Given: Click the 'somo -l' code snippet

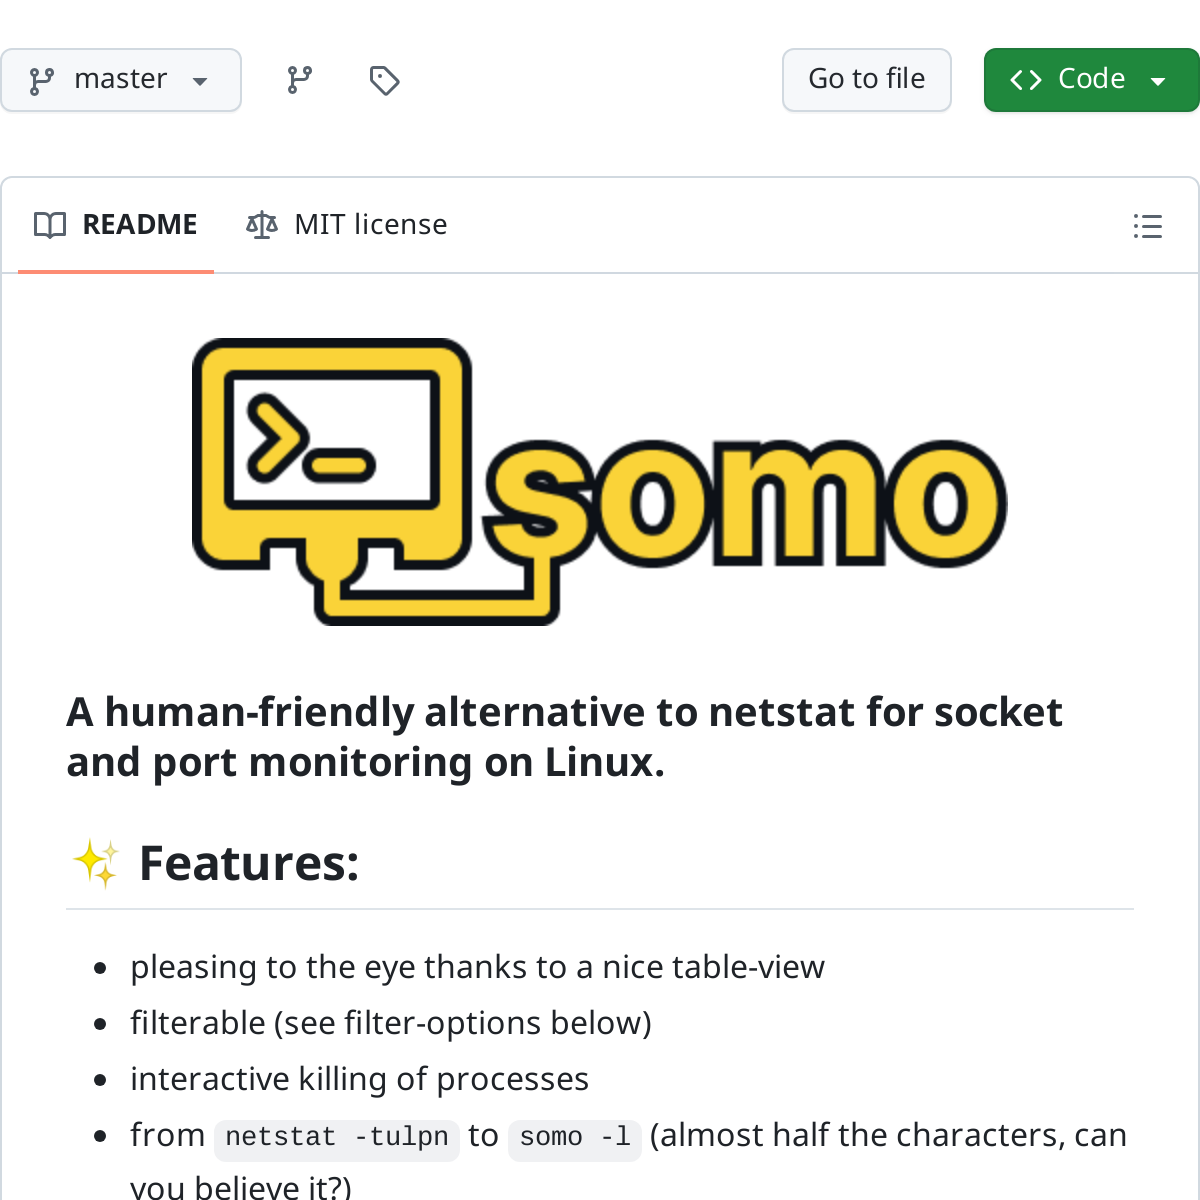Looking at the screenshot, I should tap(575, 1137).
